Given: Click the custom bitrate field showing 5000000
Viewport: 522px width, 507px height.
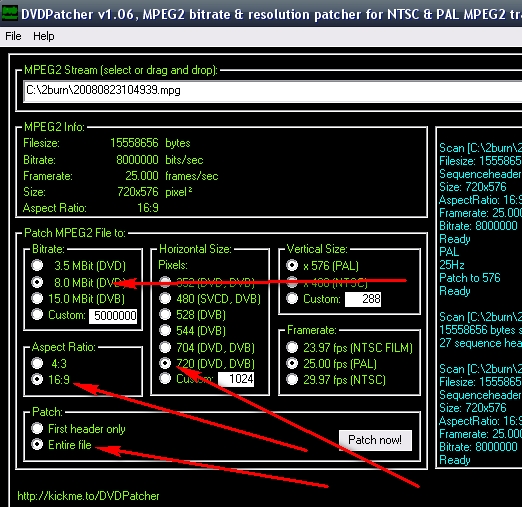Looking at the screenshot, I should click(113, 316).
